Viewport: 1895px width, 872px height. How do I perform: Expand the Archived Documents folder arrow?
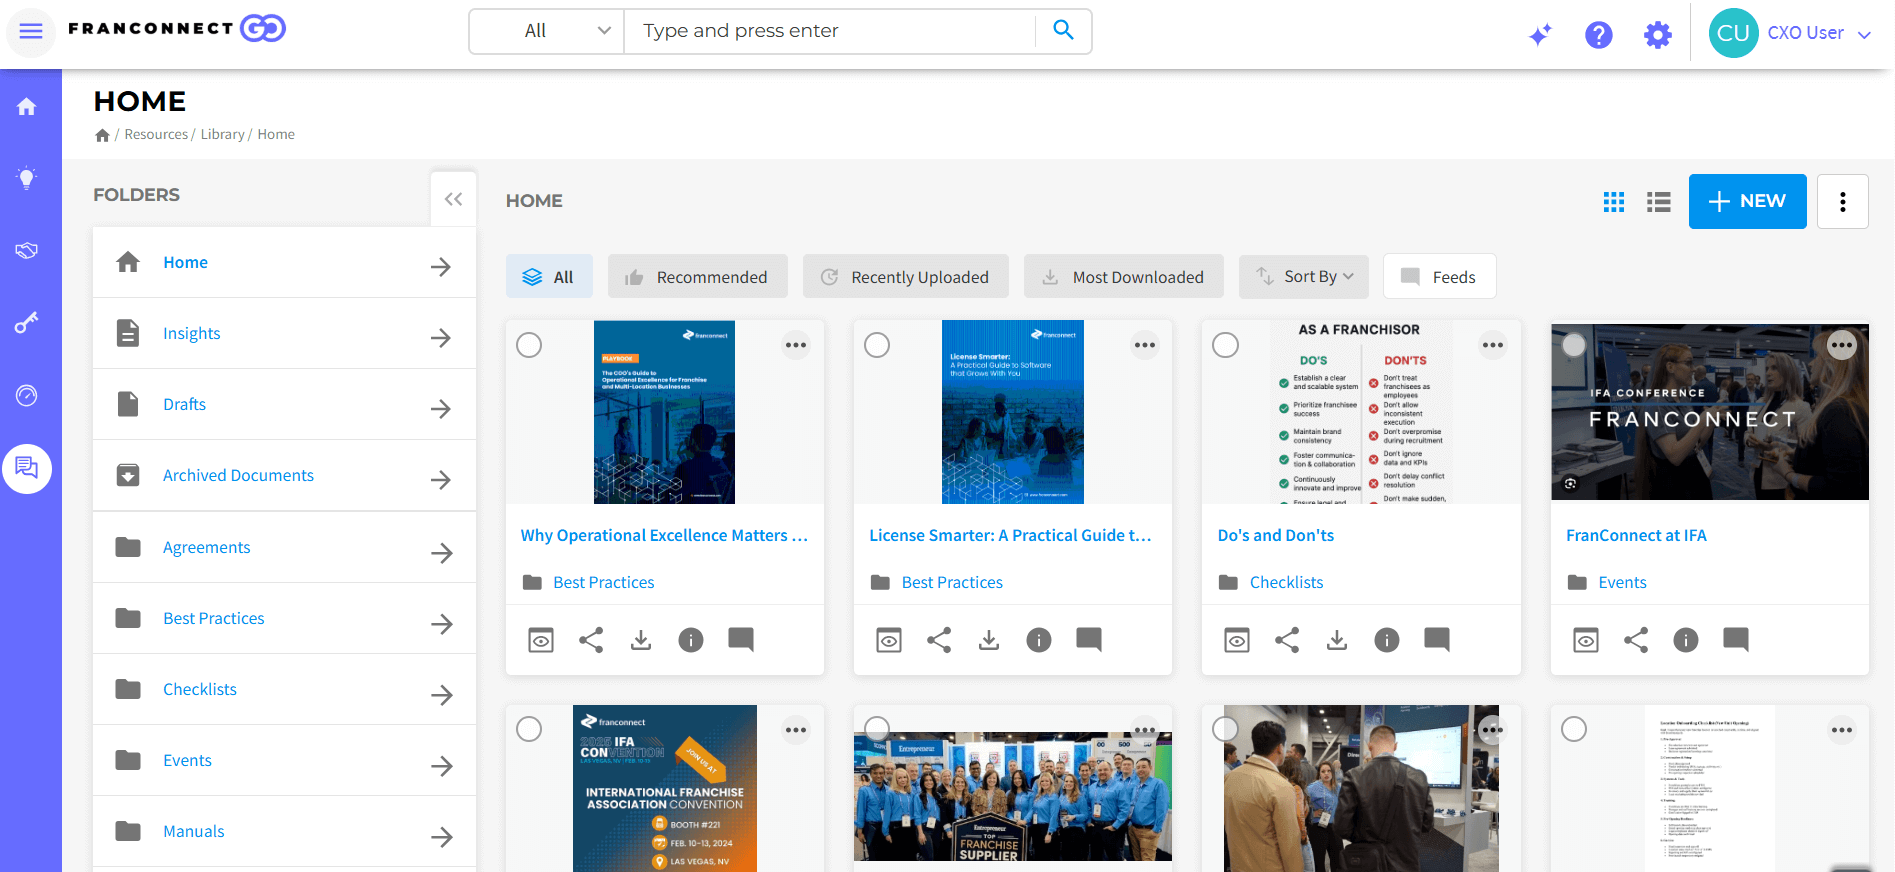[441, 480]
